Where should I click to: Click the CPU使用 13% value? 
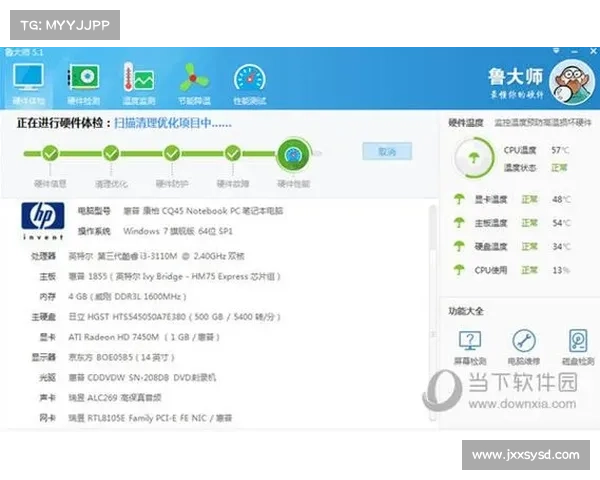(x=561, y=270)
